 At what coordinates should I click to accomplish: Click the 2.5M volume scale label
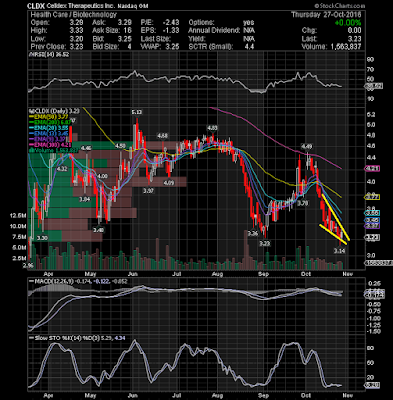pos(20,258)
